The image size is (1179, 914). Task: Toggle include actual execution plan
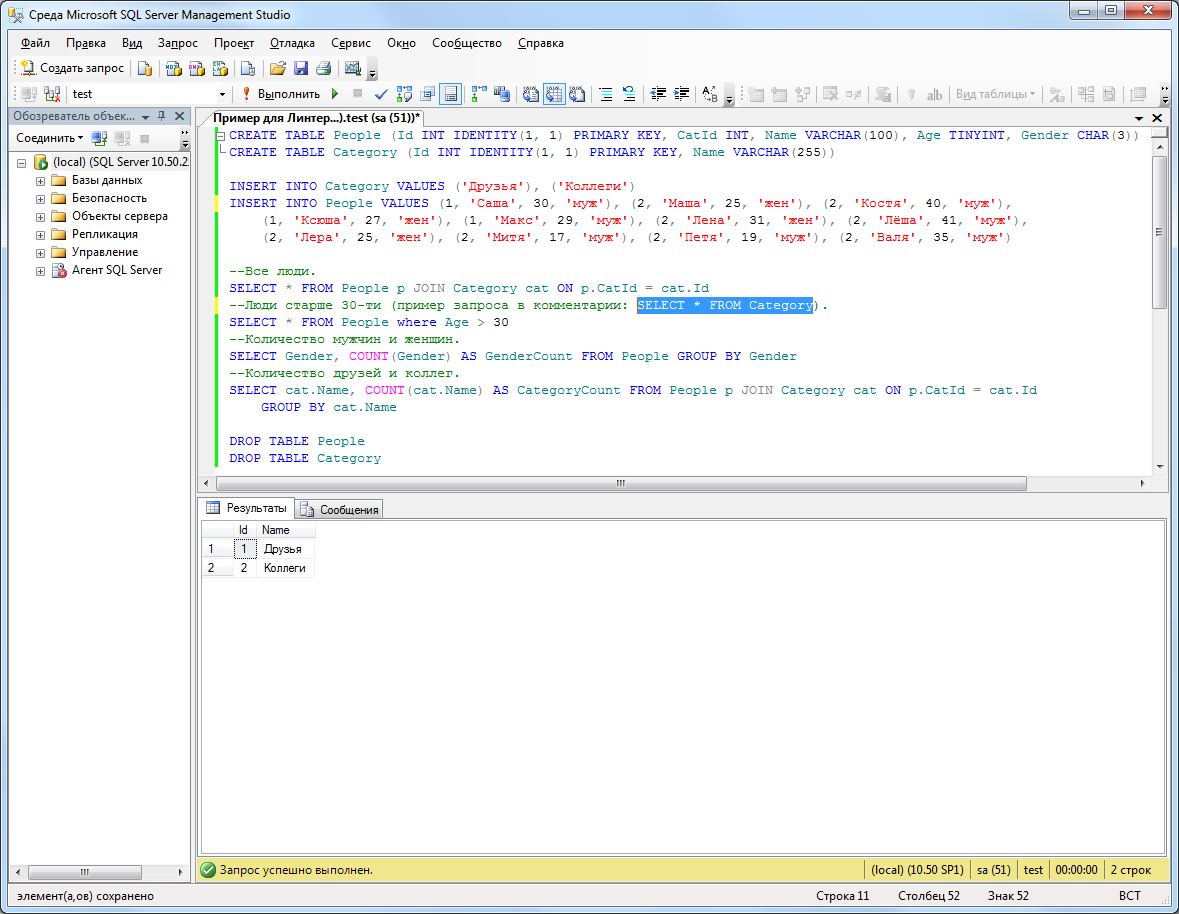coord(478,94)
